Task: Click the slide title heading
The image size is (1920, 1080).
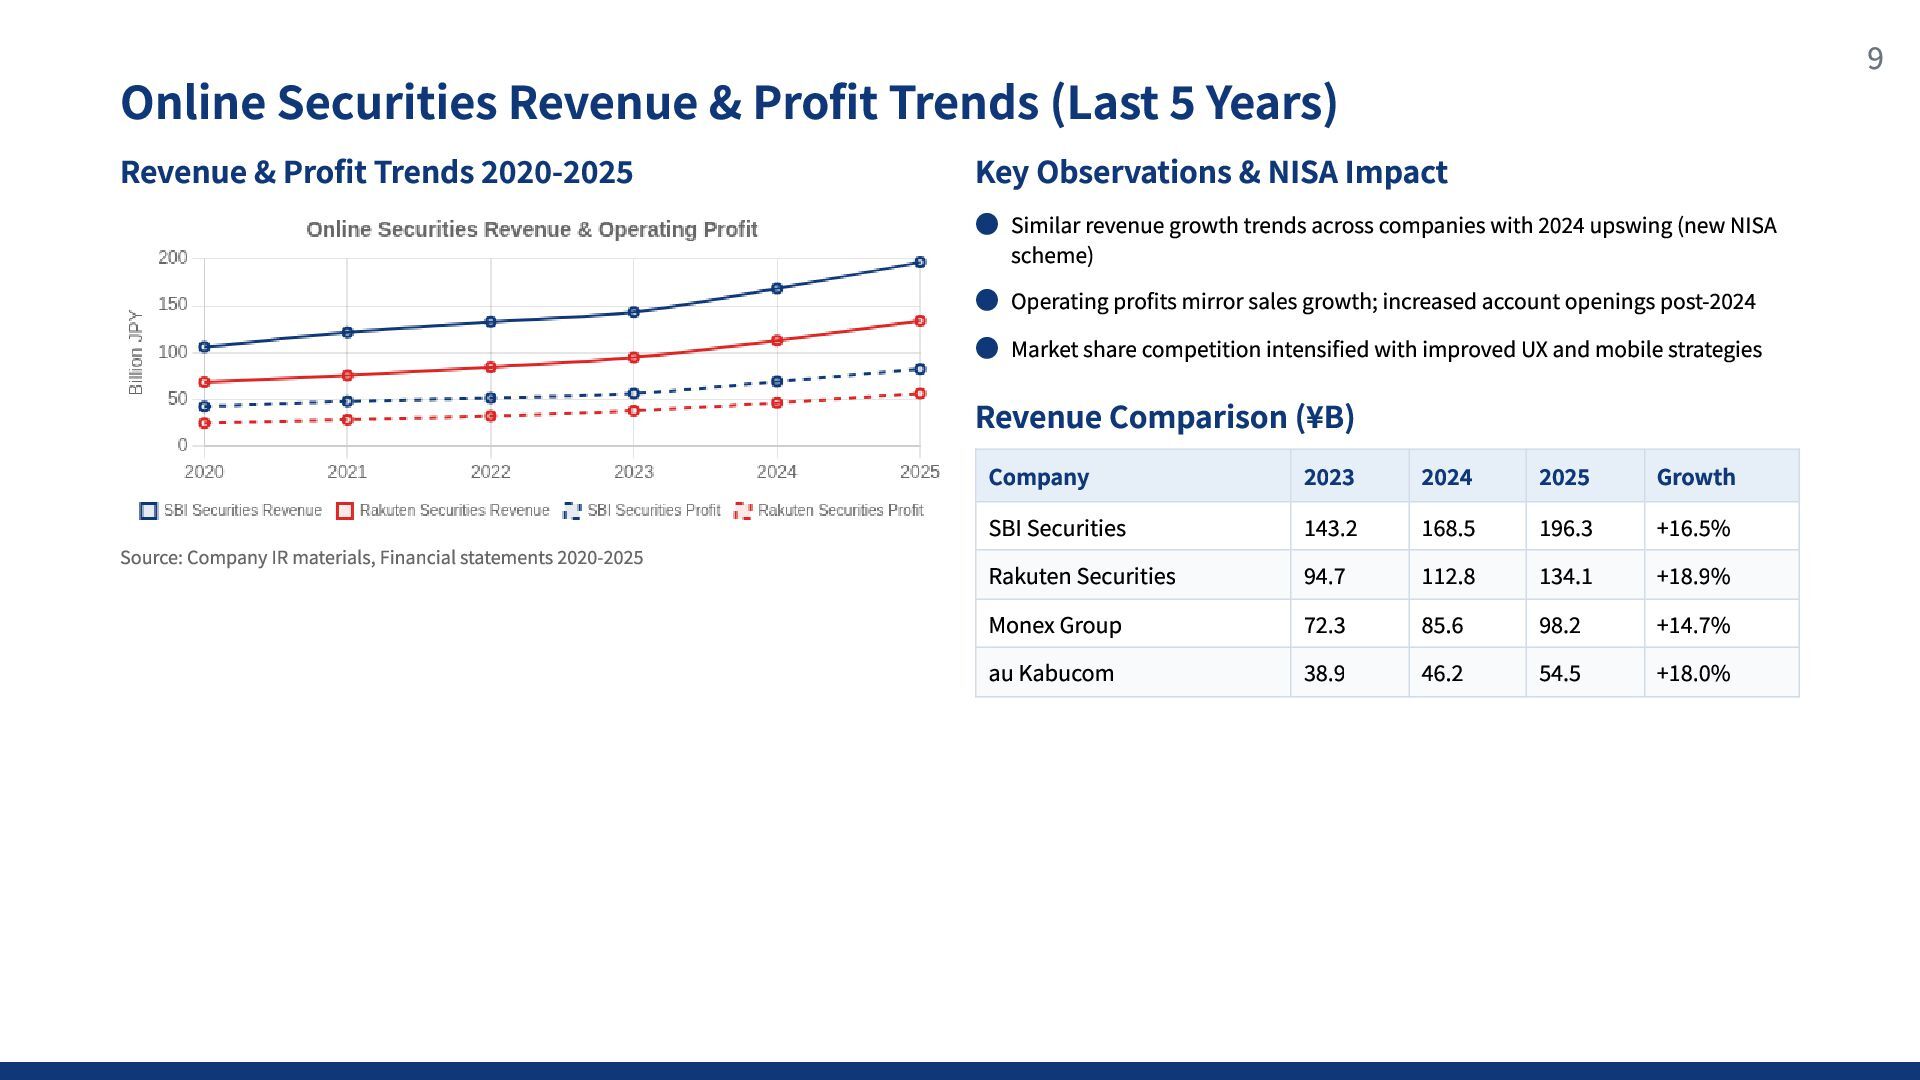Action: 728,102
